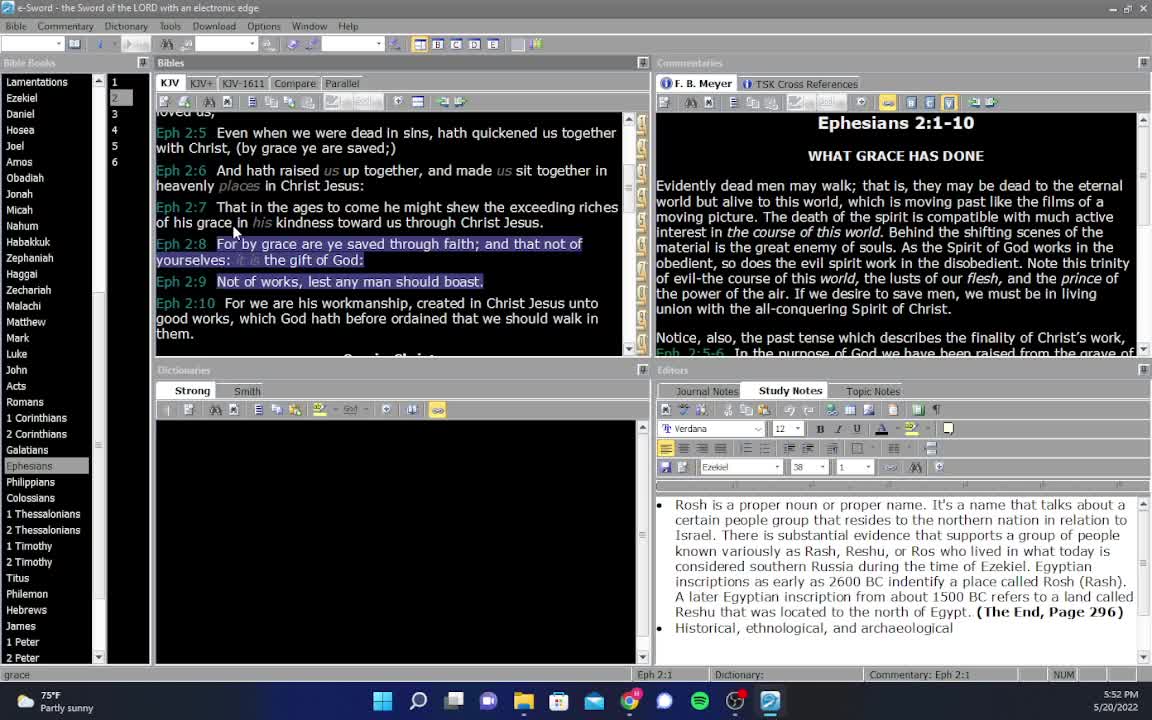
Task: Toggle left alignment in editor toolbar
Action: [x=665, y=448]
